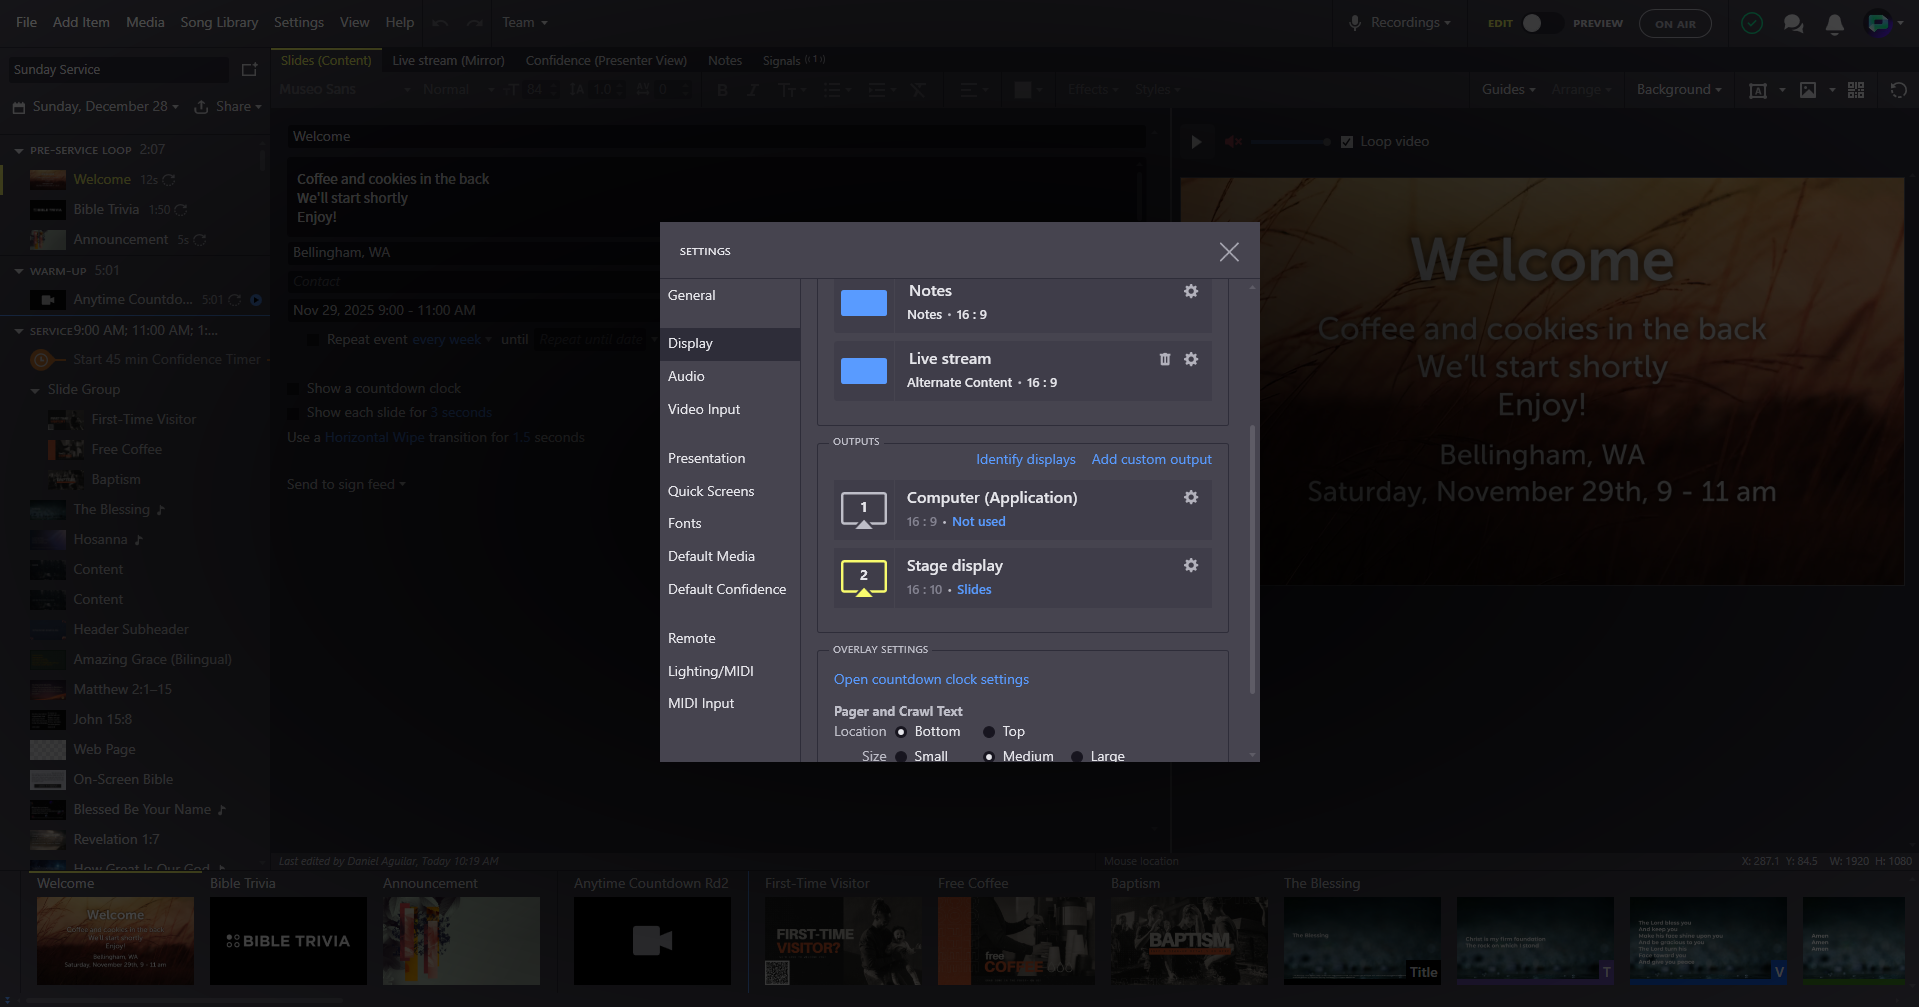Open the chat messages icon
Screen dimensions: 1919x1007
click(1794, 23)
